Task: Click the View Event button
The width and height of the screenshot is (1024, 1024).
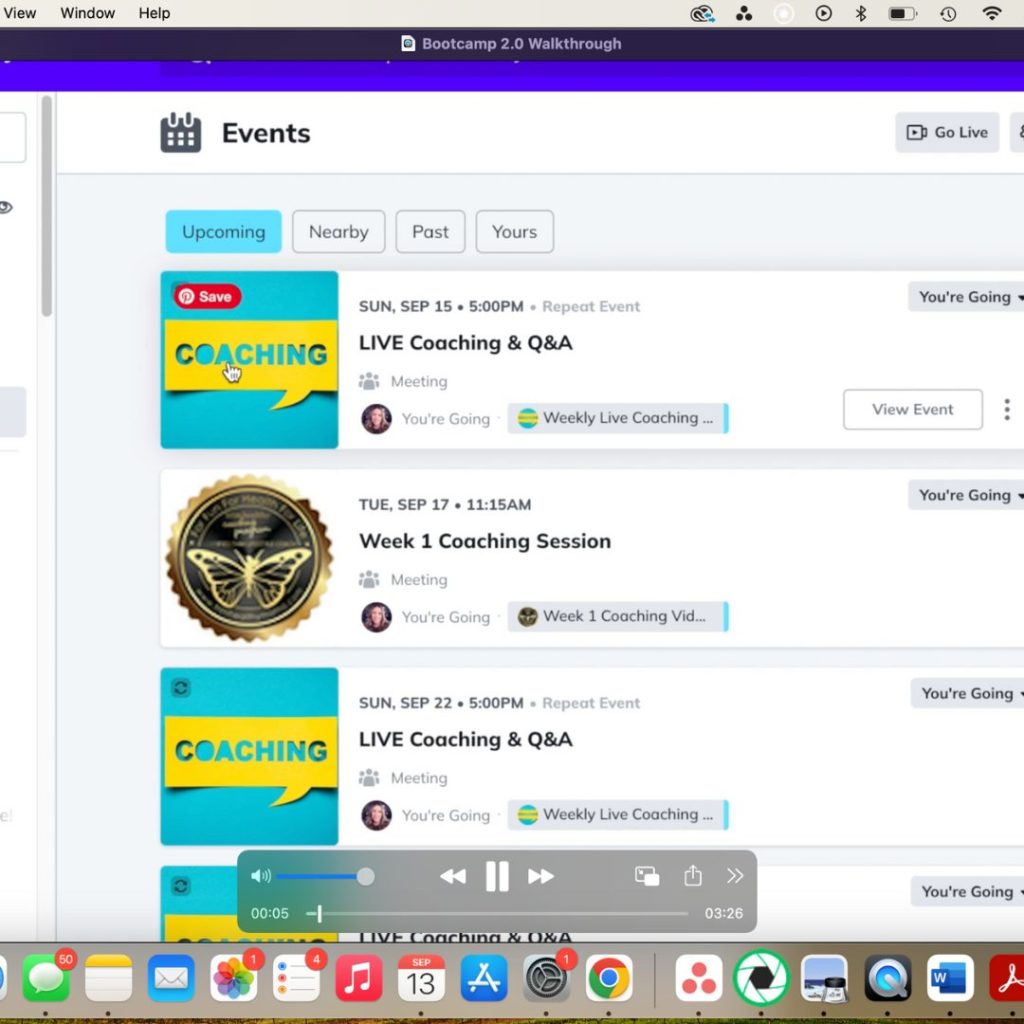Action: (x=912, y=409)
